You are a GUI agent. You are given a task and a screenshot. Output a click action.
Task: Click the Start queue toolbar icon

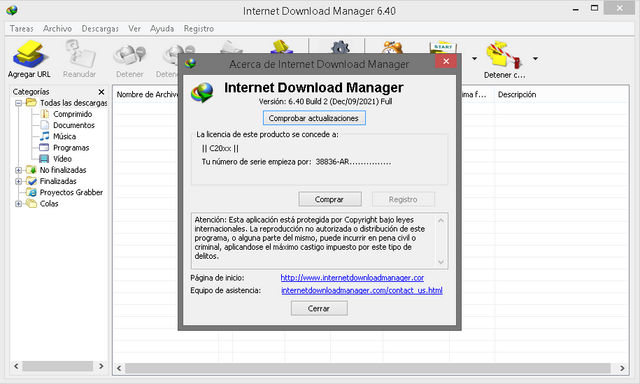click(x=443, y=47)
